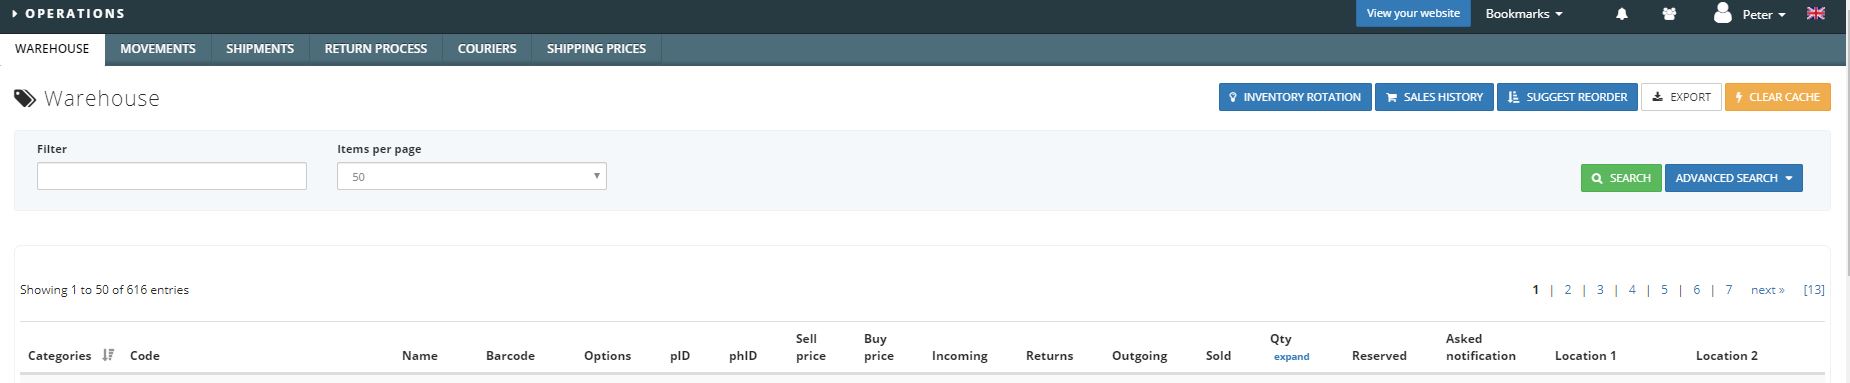Open Inventory Rotation report
This screenshot has height=383, width=1850.
tap(1295, 97)
